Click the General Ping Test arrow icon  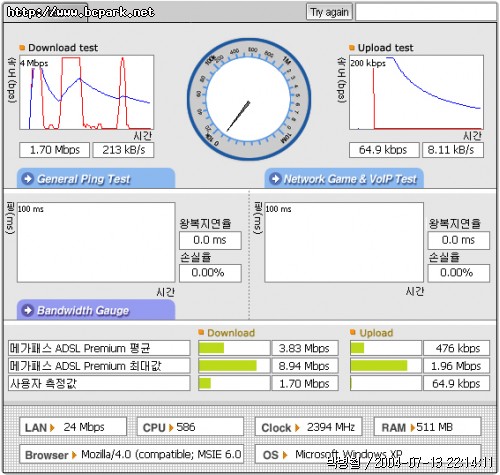tap(28, 179)
